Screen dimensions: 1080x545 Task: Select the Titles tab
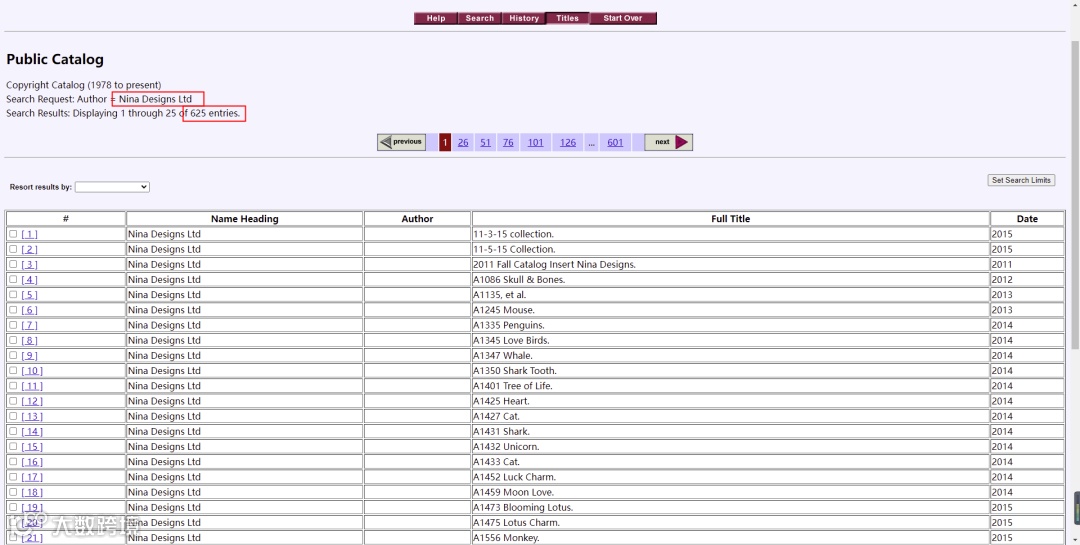click(568, 19)
